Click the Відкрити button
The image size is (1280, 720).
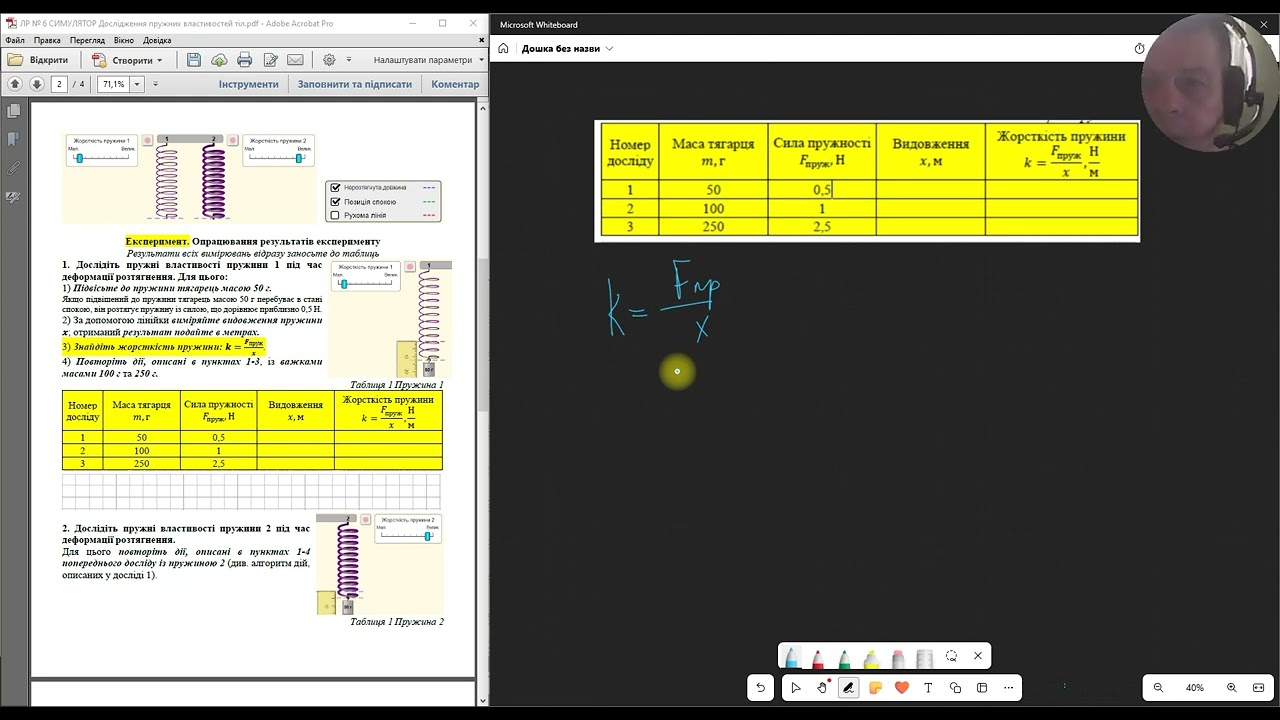(x=39, y=60)
